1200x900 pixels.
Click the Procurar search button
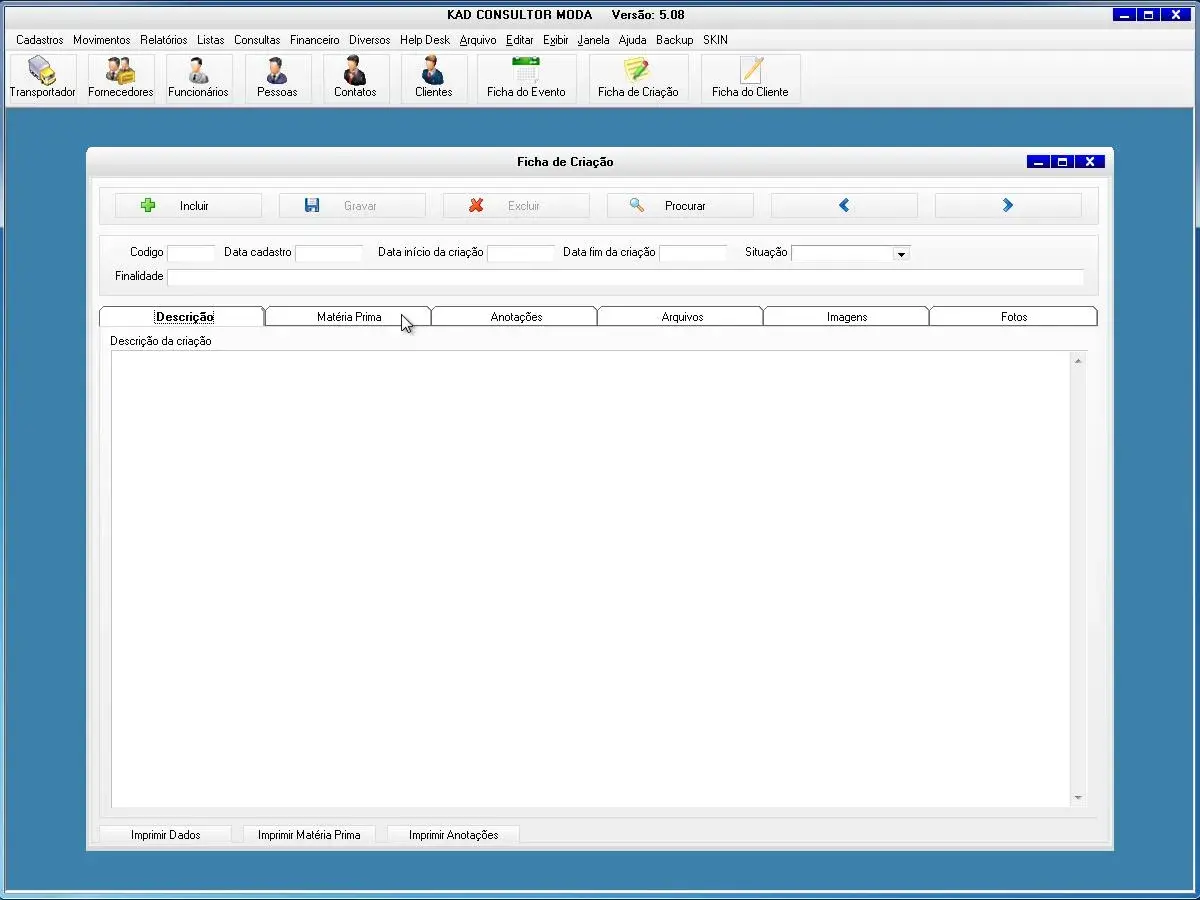(x=680, y=206)
